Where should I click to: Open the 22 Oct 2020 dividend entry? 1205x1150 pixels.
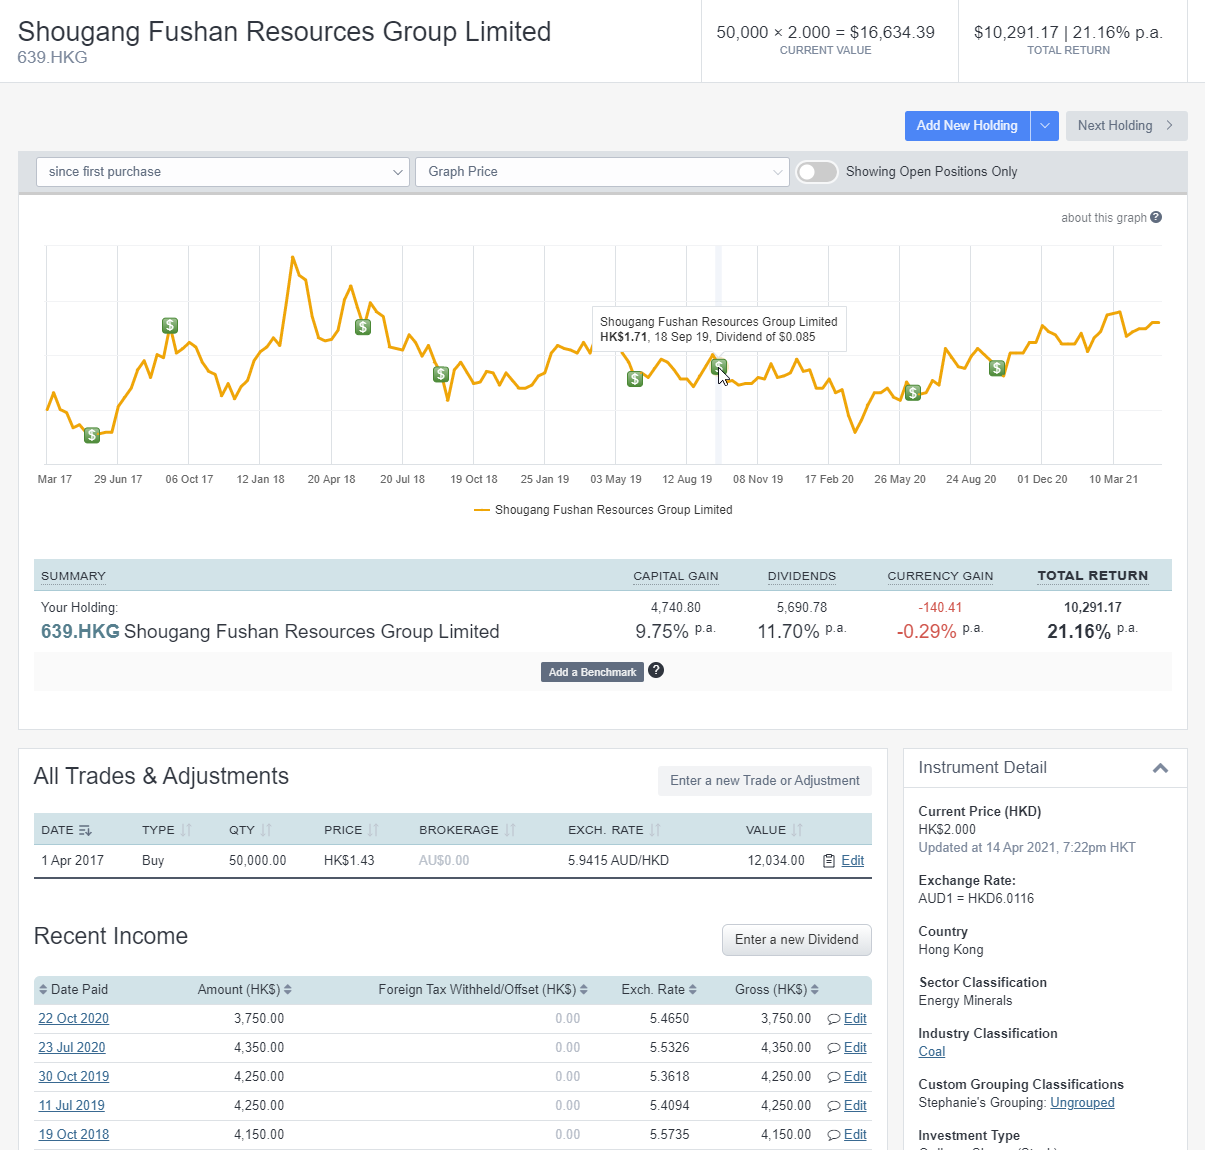[x=73, y=1018]
